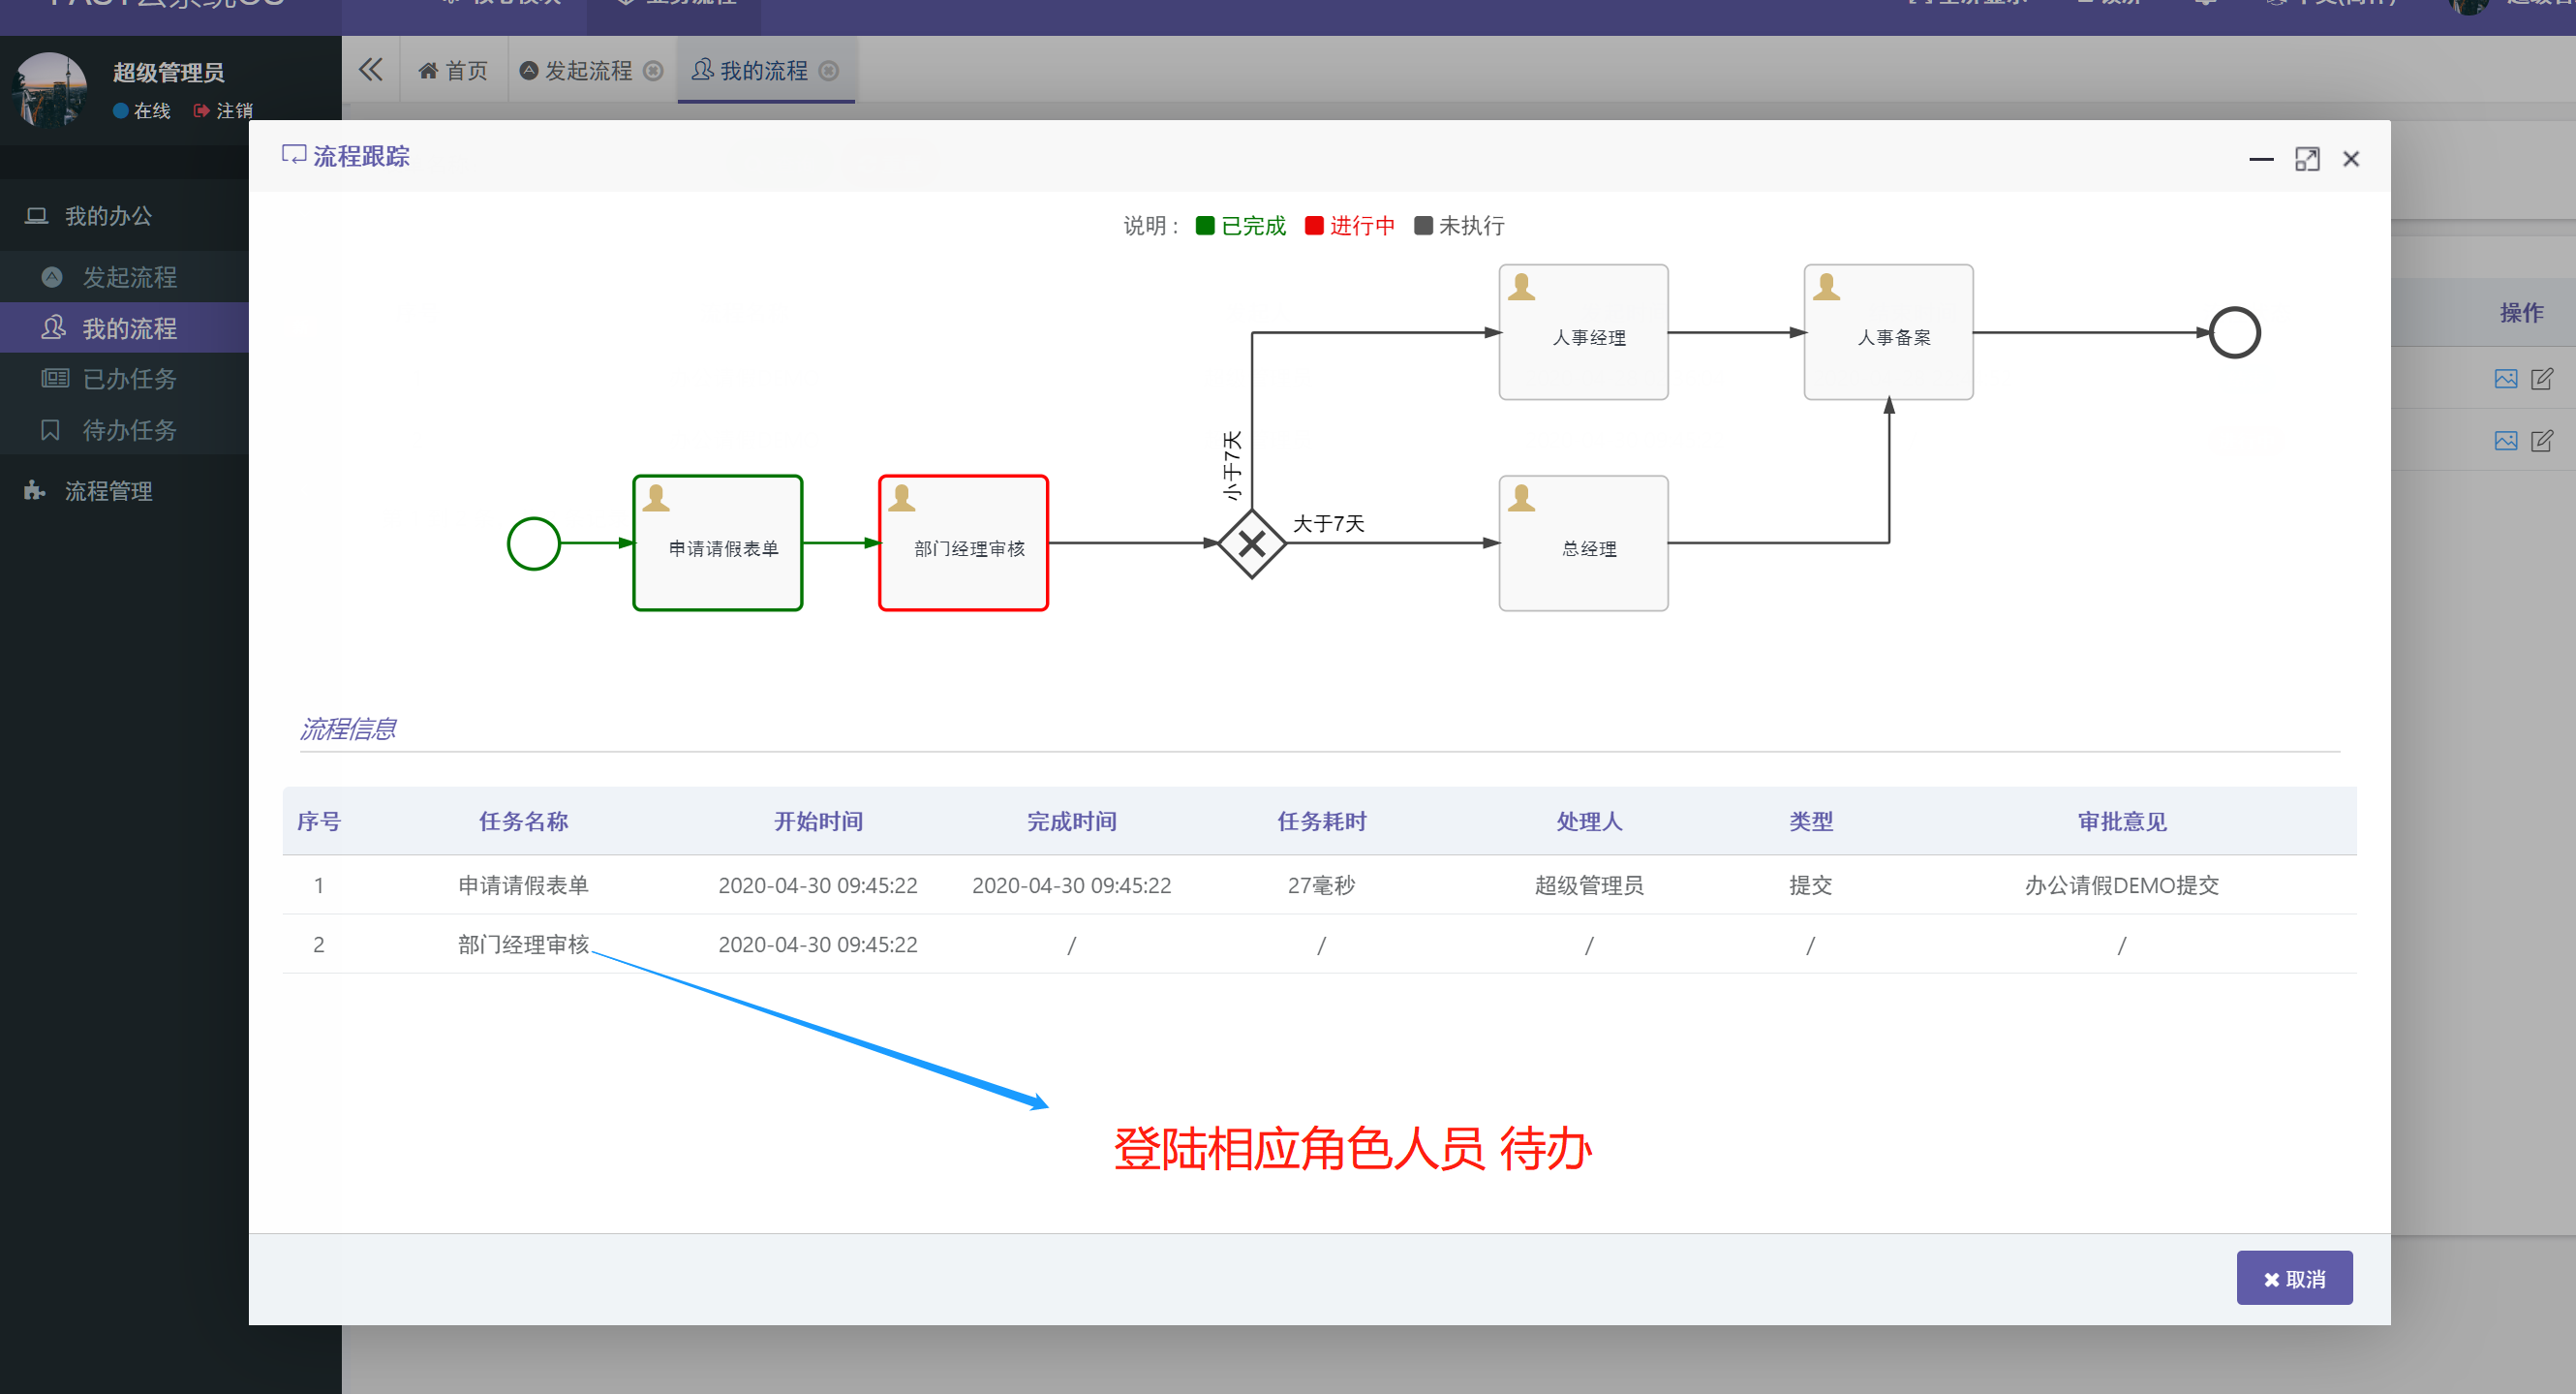Click the 取消 cancel button
Viewport: 2576px width, 1394px height.
tap(2294, 1278)
